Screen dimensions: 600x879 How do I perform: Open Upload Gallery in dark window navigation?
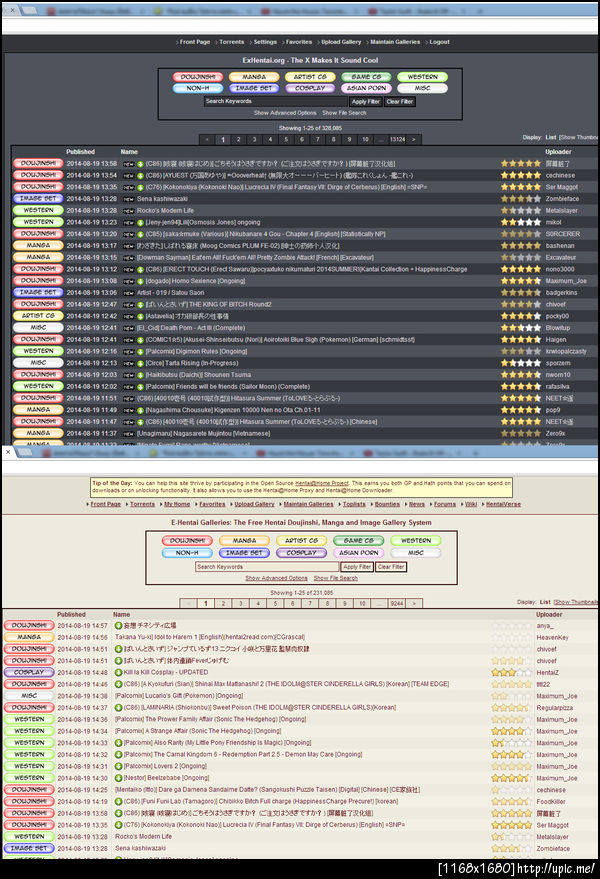tap(341, 42)
